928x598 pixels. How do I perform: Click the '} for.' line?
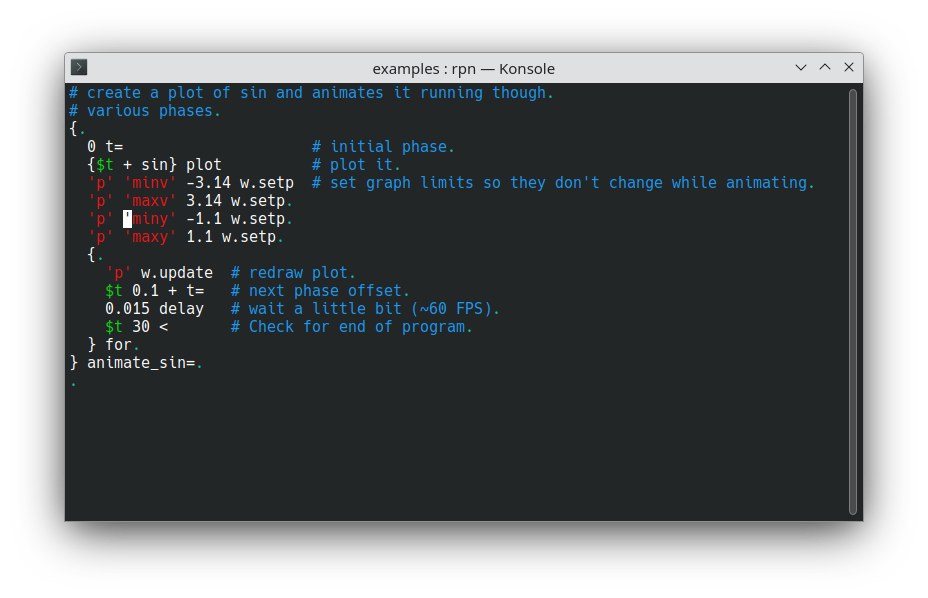113,345
